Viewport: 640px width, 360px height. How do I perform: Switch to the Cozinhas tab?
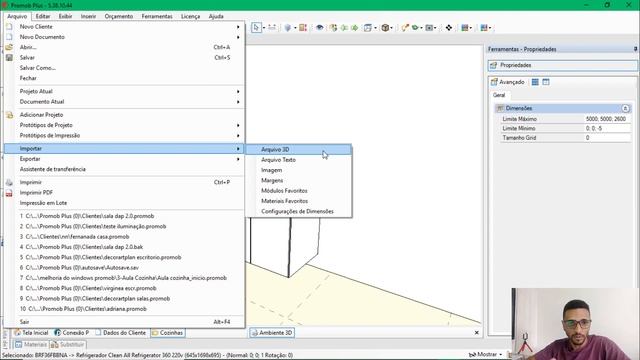(167, 333)
